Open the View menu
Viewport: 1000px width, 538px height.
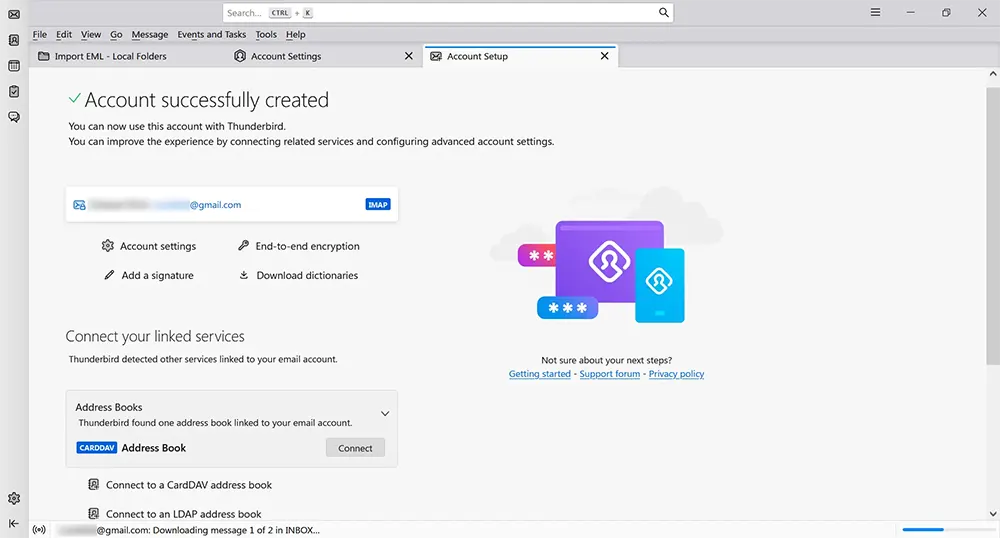pos(91,34)
